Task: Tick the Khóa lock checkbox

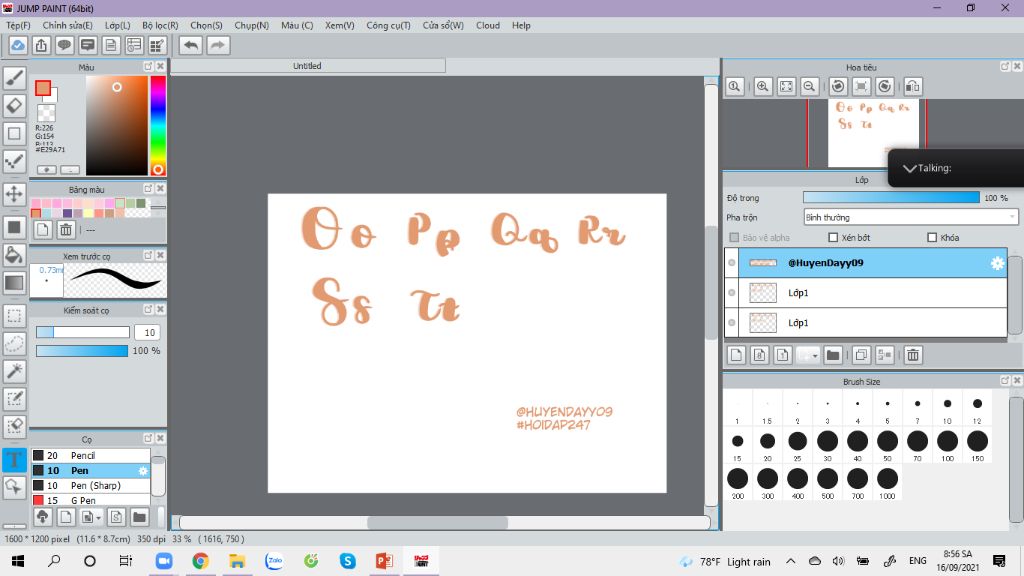Action: tap(932, 238)
